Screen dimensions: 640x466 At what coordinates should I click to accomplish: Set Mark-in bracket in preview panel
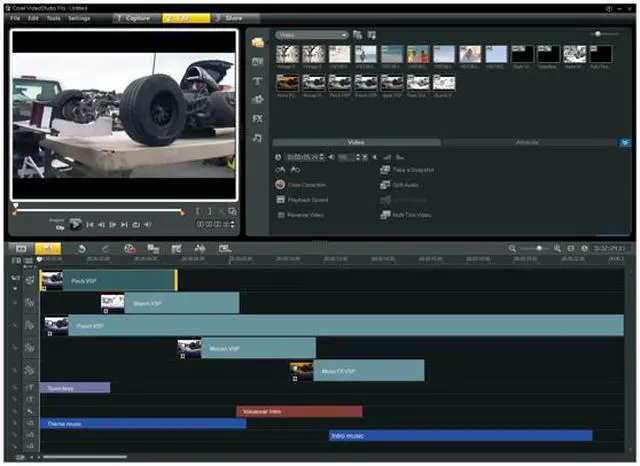click(198, 211)
